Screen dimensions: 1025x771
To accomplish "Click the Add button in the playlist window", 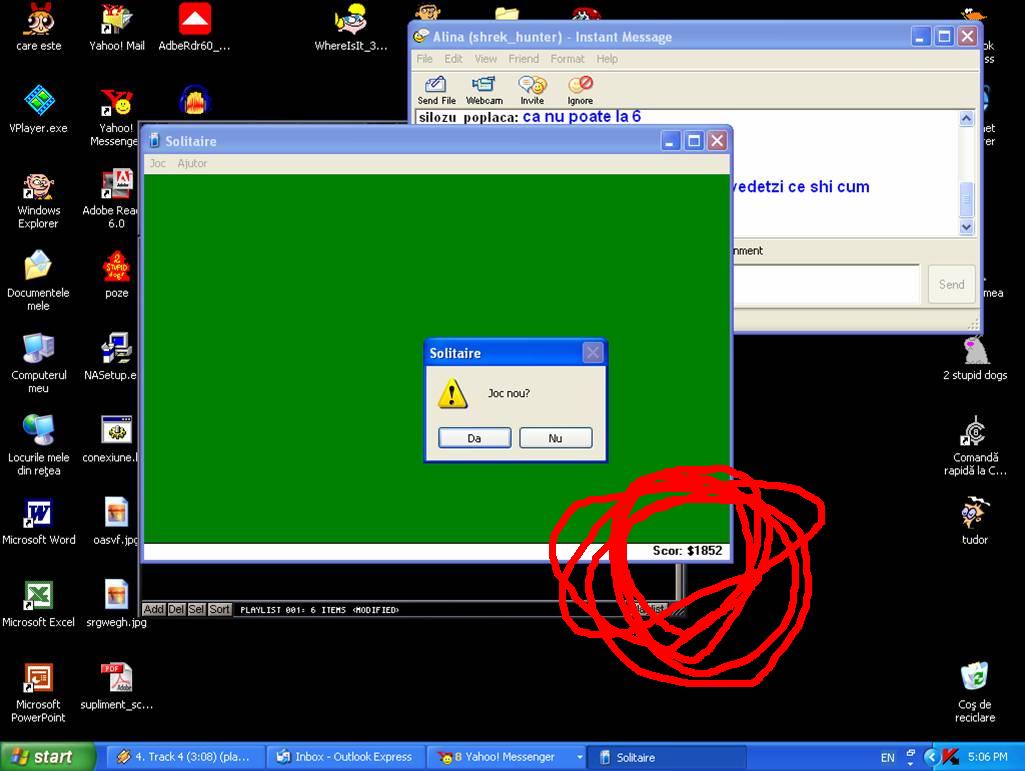I will (154, 609).
